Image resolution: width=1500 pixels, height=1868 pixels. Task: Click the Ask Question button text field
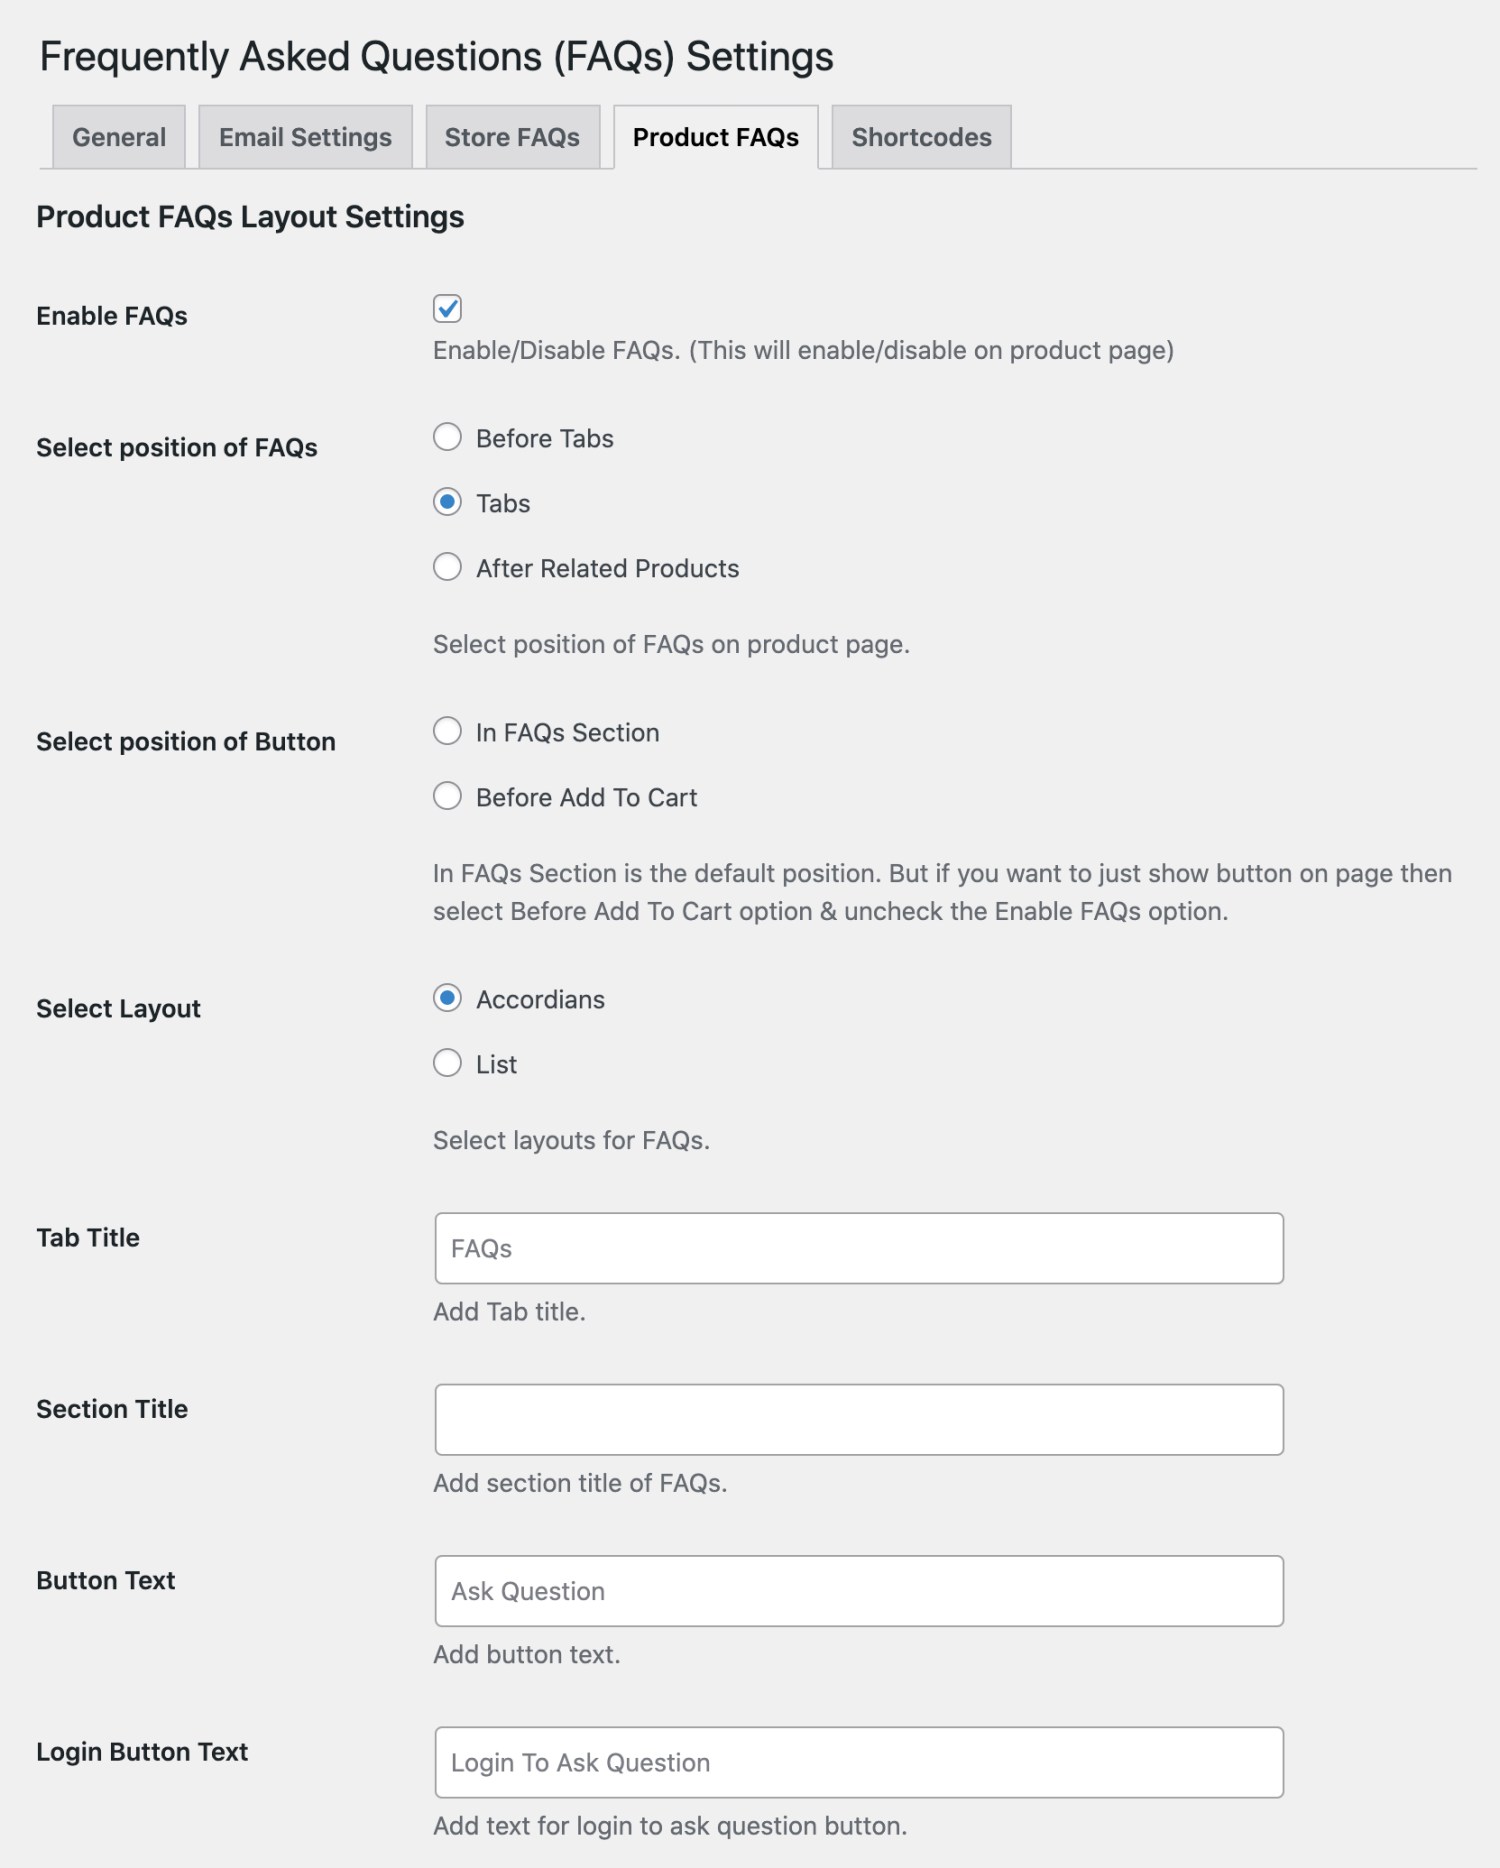858,1590
